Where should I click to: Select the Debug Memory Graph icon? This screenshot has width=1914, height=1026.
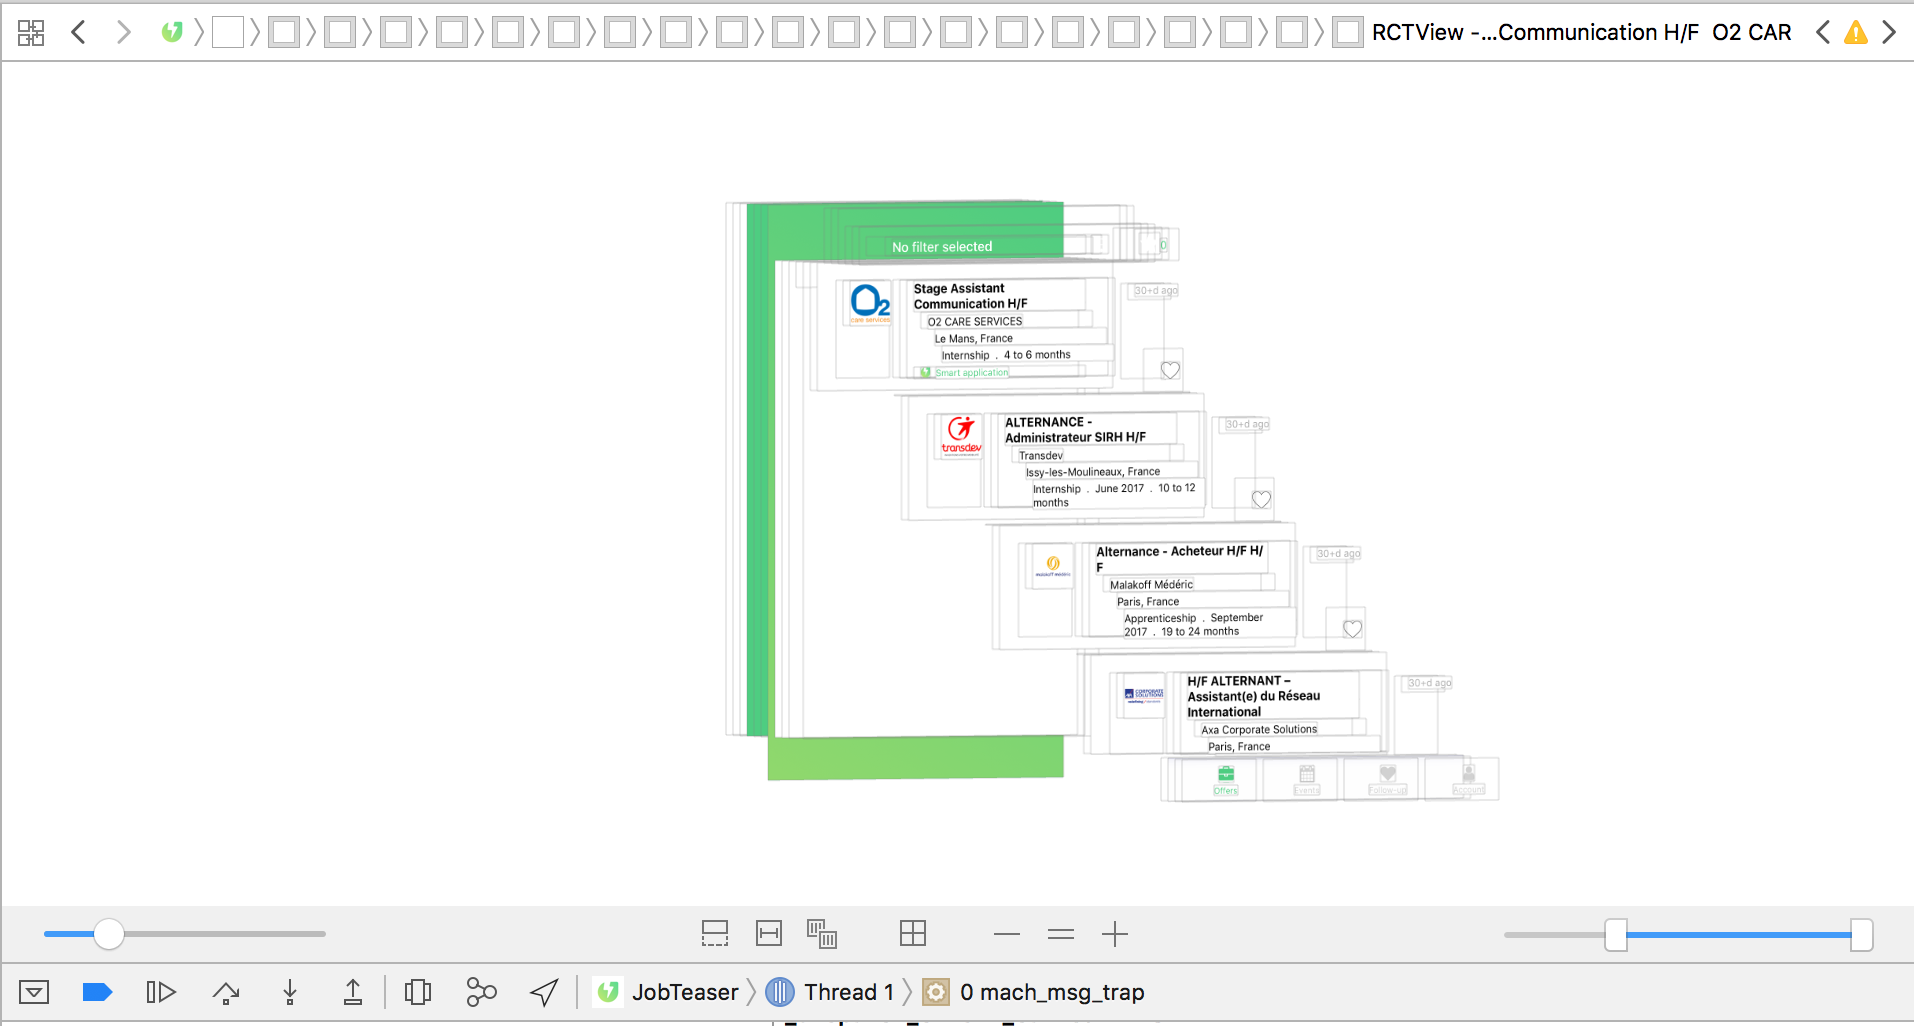480,991
